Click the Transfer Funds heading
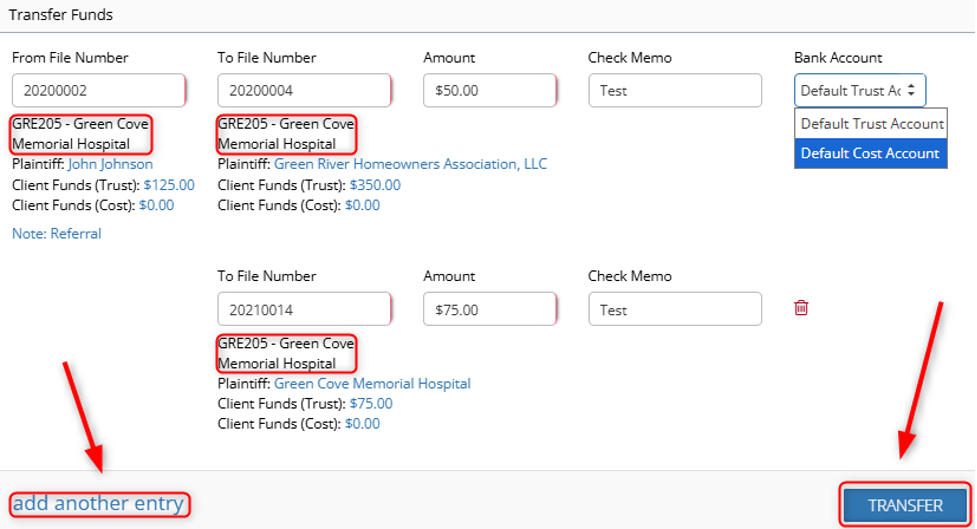 (61, 15)
